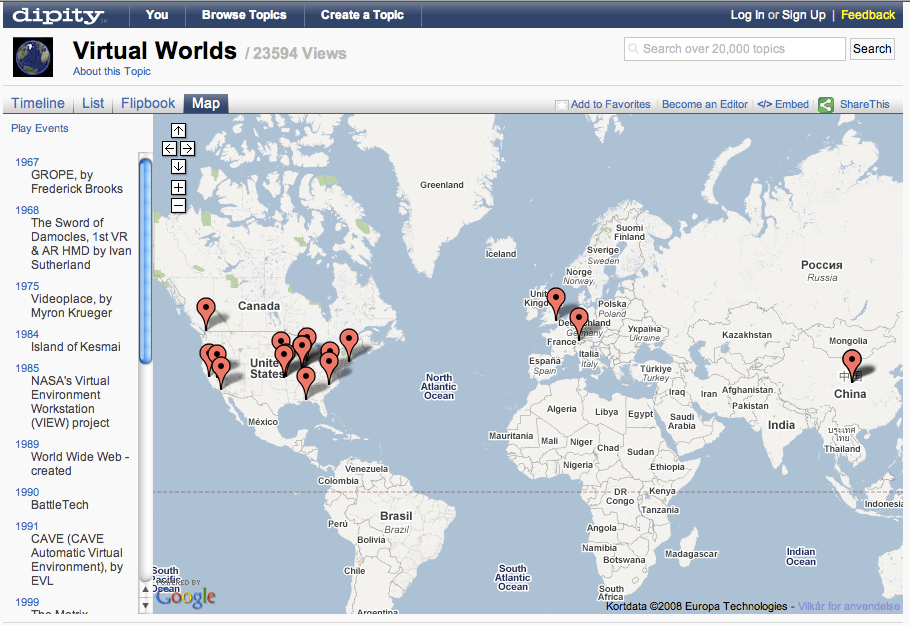
Task: Pan the map left with arrow
Action: click(169, 148)
